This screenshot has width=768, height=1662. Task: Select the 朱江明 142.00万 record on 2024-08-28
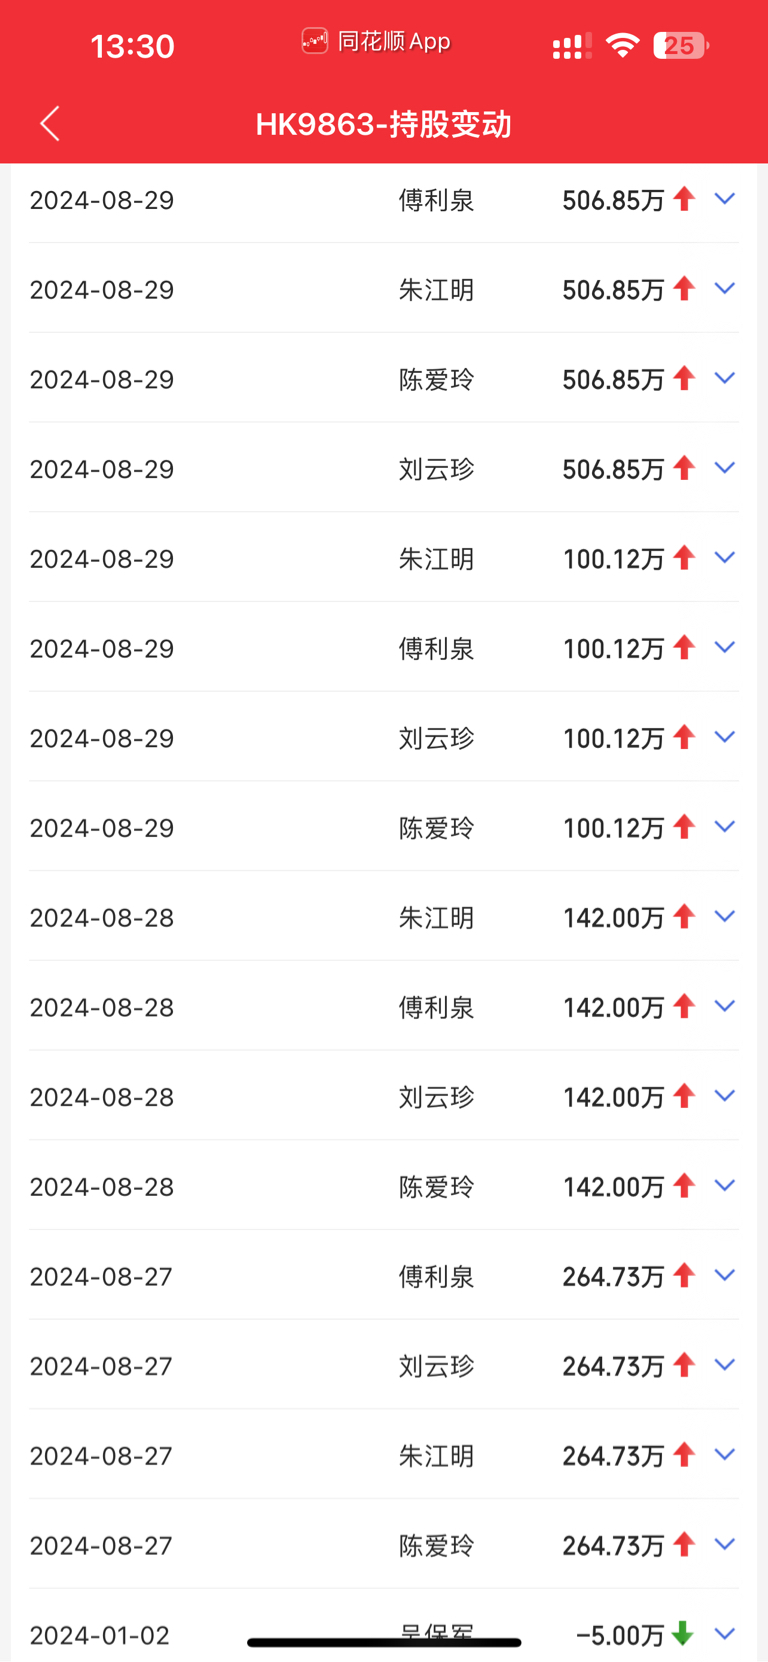384,917
